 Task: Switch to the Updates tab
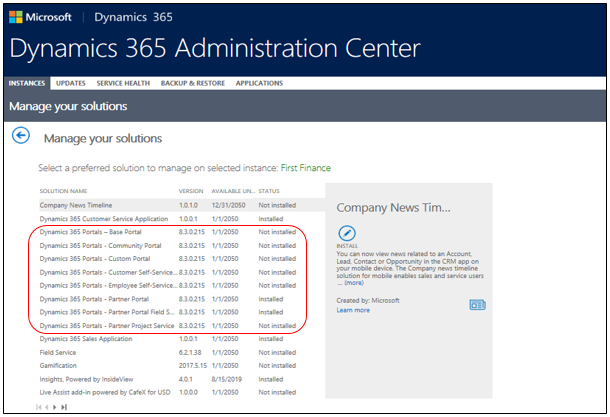70,83
